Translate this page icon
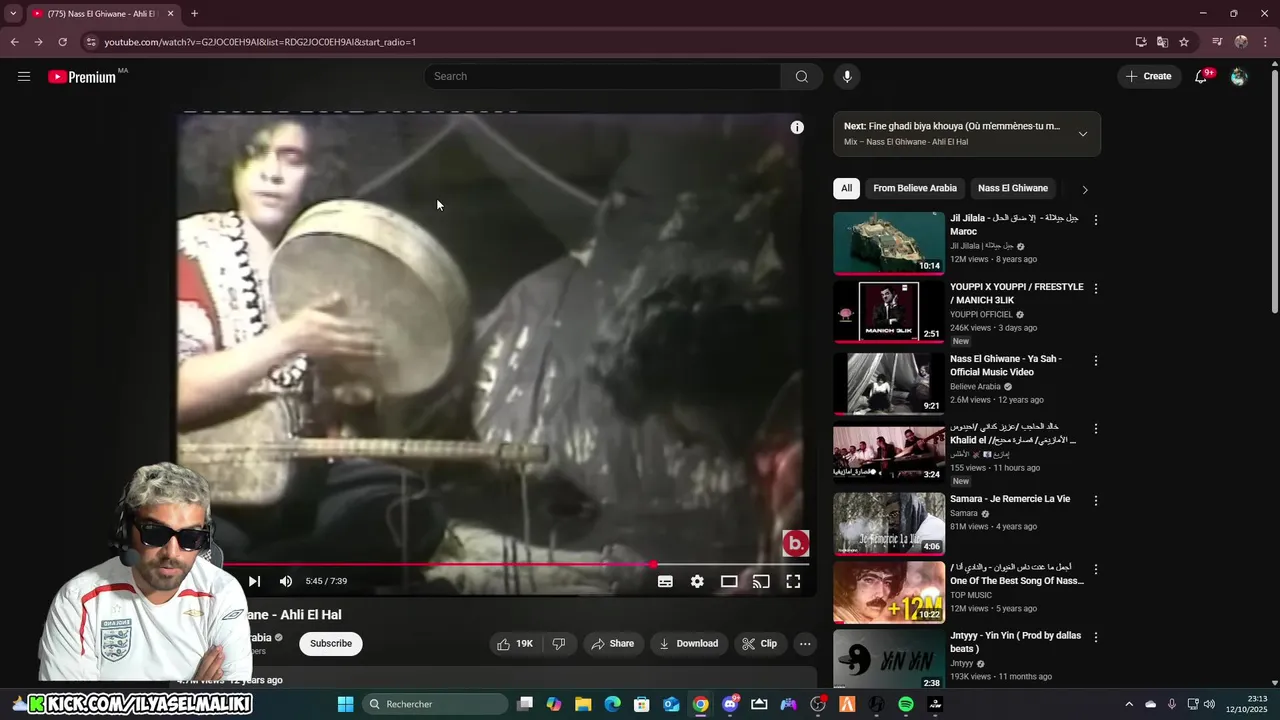The height and width of the screenshot is (720, 1280). [x=1162, y=42]
